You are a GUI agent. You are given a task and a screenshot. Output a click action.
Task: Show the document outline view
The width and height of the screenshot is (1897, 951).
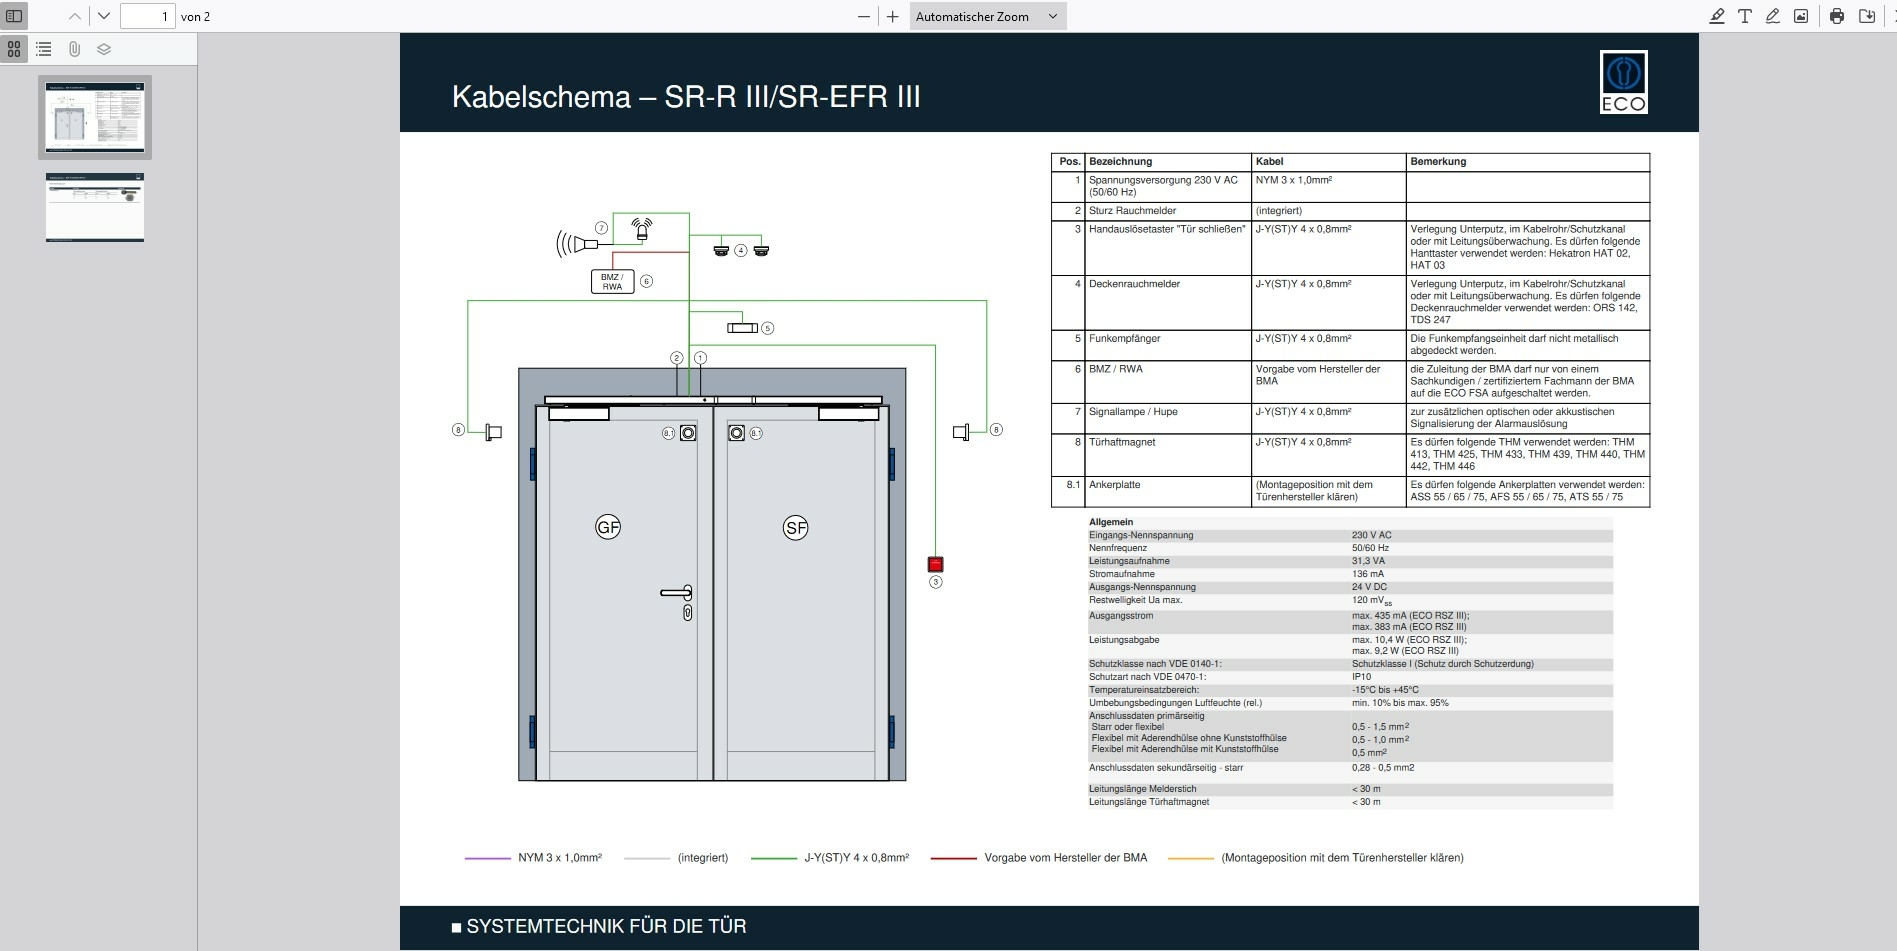[44, 49]
